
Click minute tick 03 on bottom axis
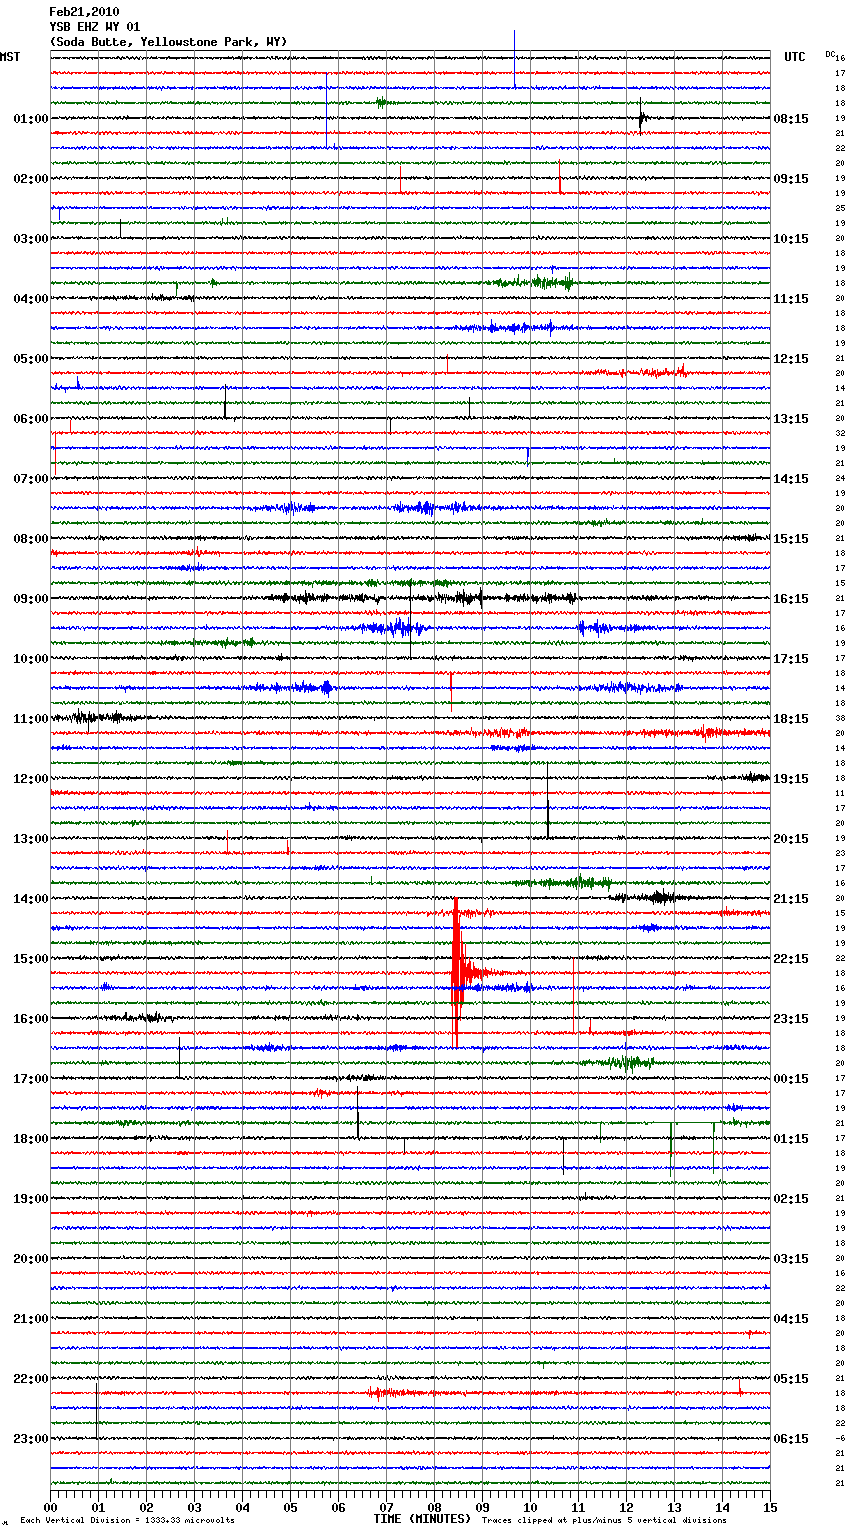194,1507
